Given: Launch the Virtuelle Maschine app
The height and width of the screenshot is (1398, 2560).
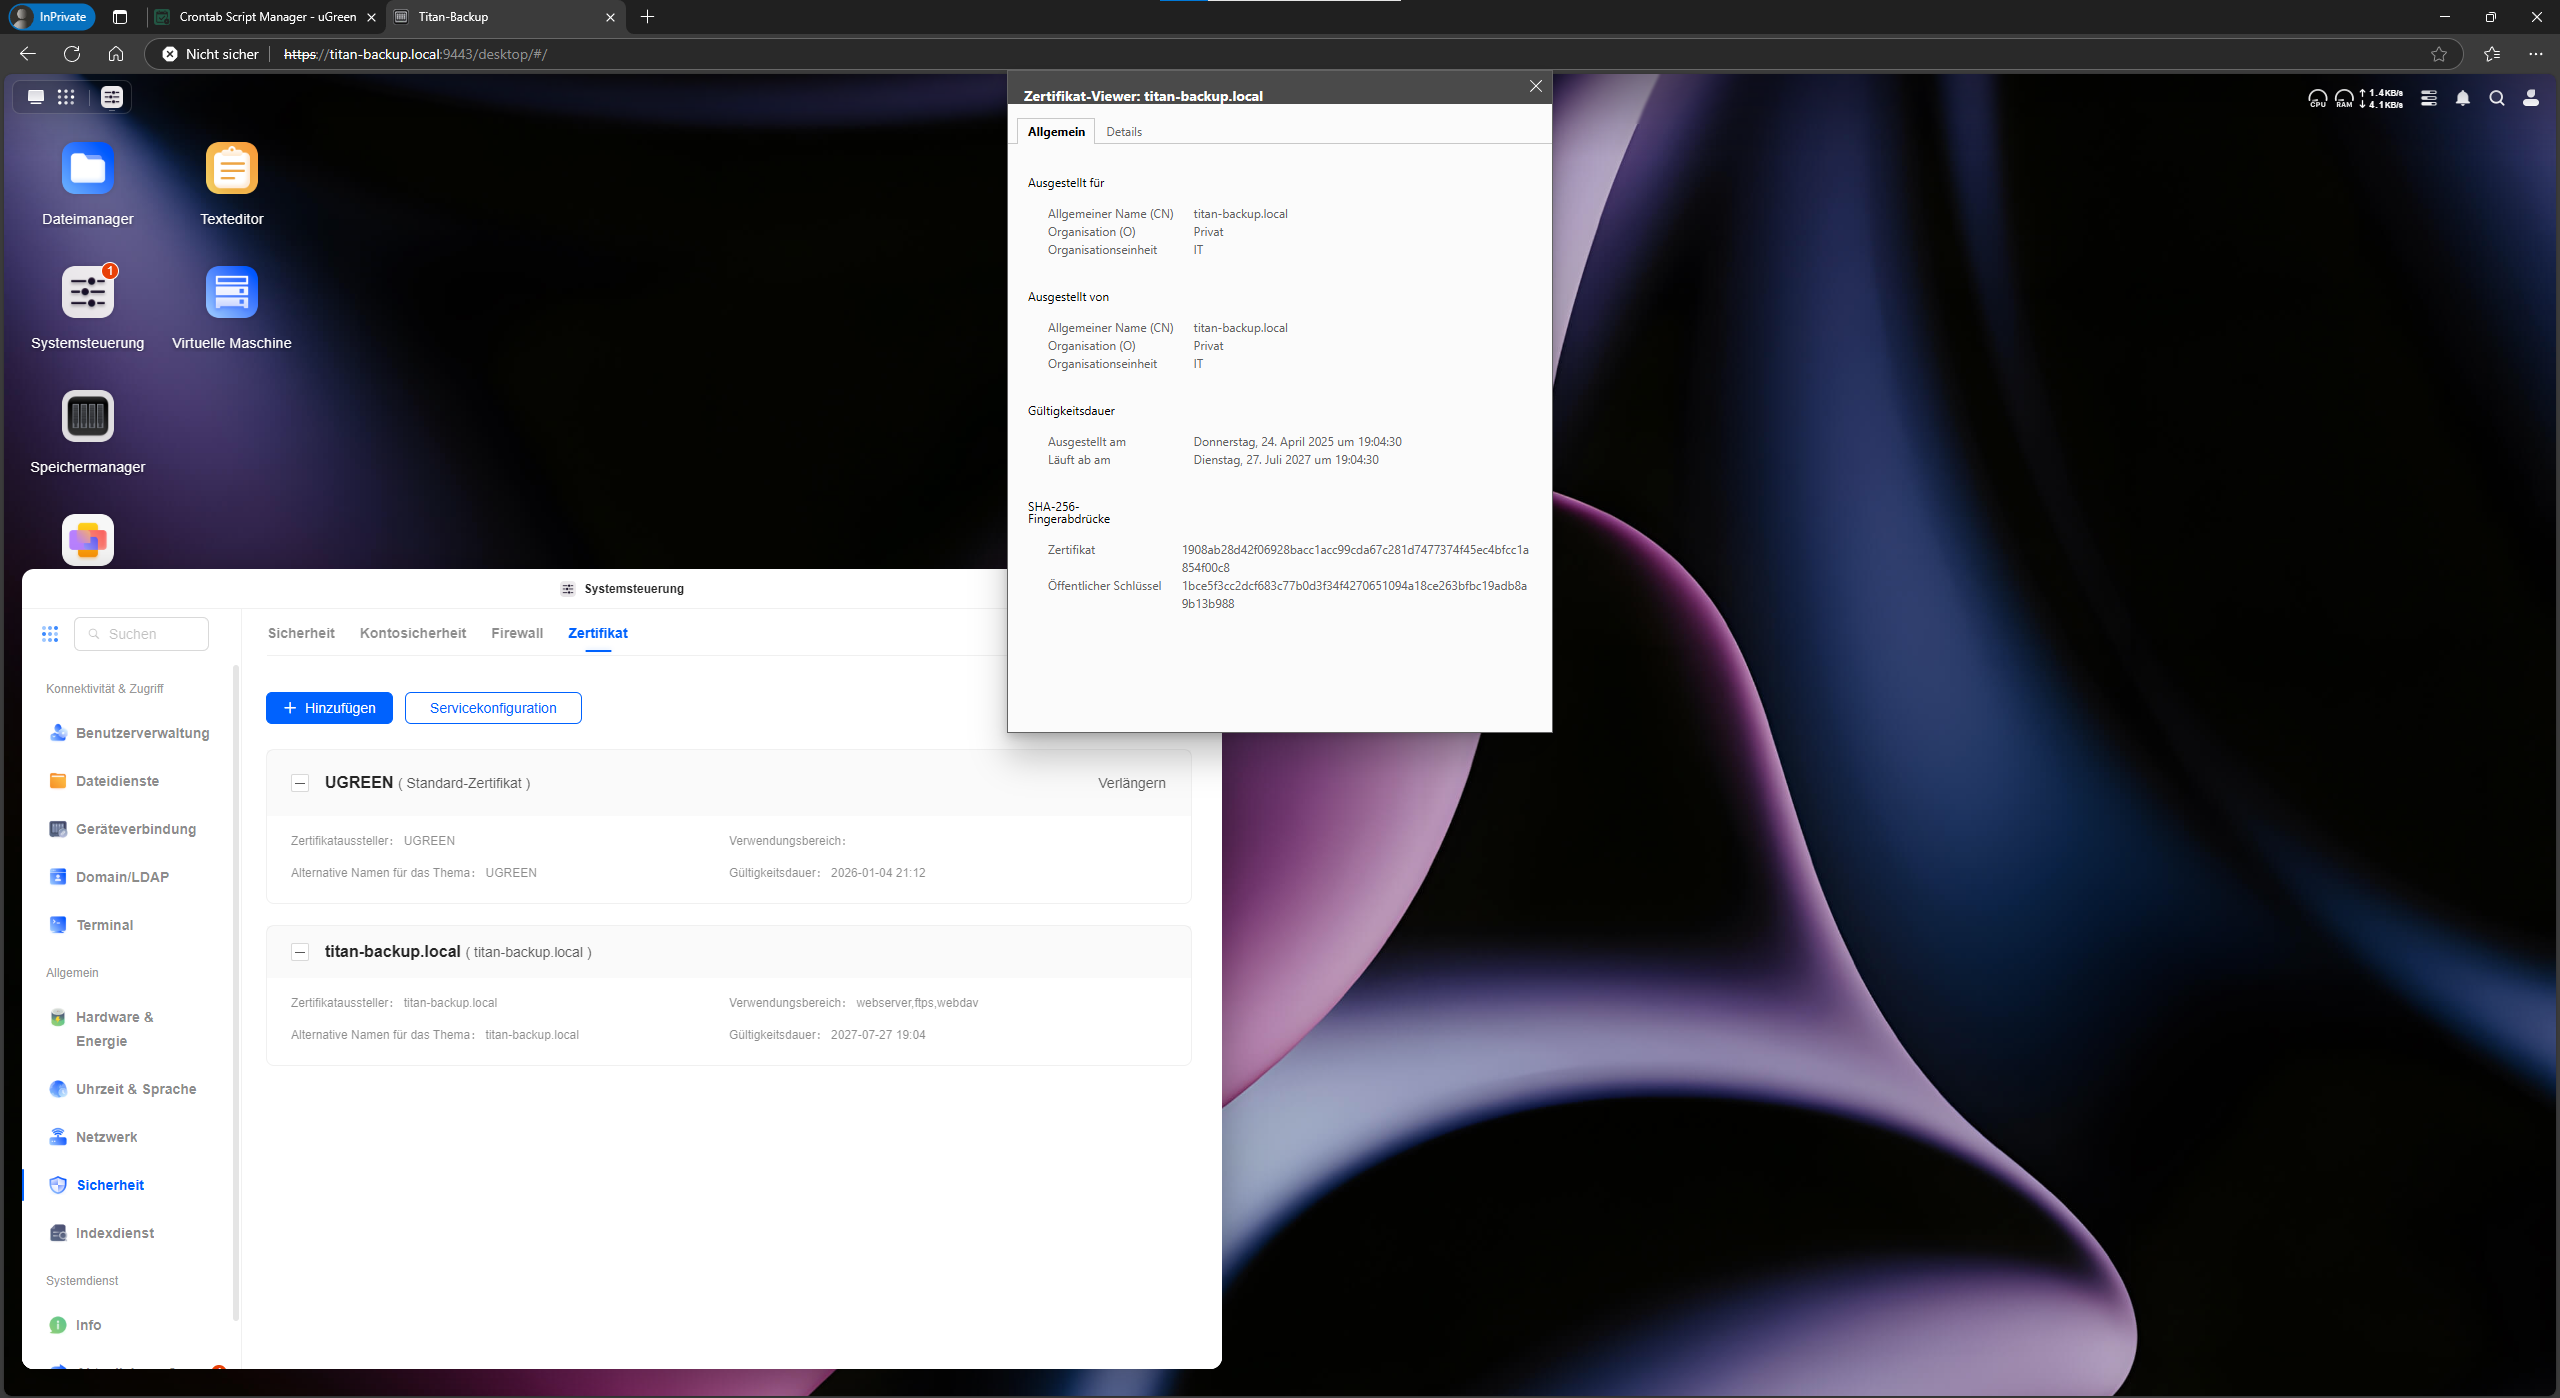Looking at the screenshot, I should [x=232, y=292].
